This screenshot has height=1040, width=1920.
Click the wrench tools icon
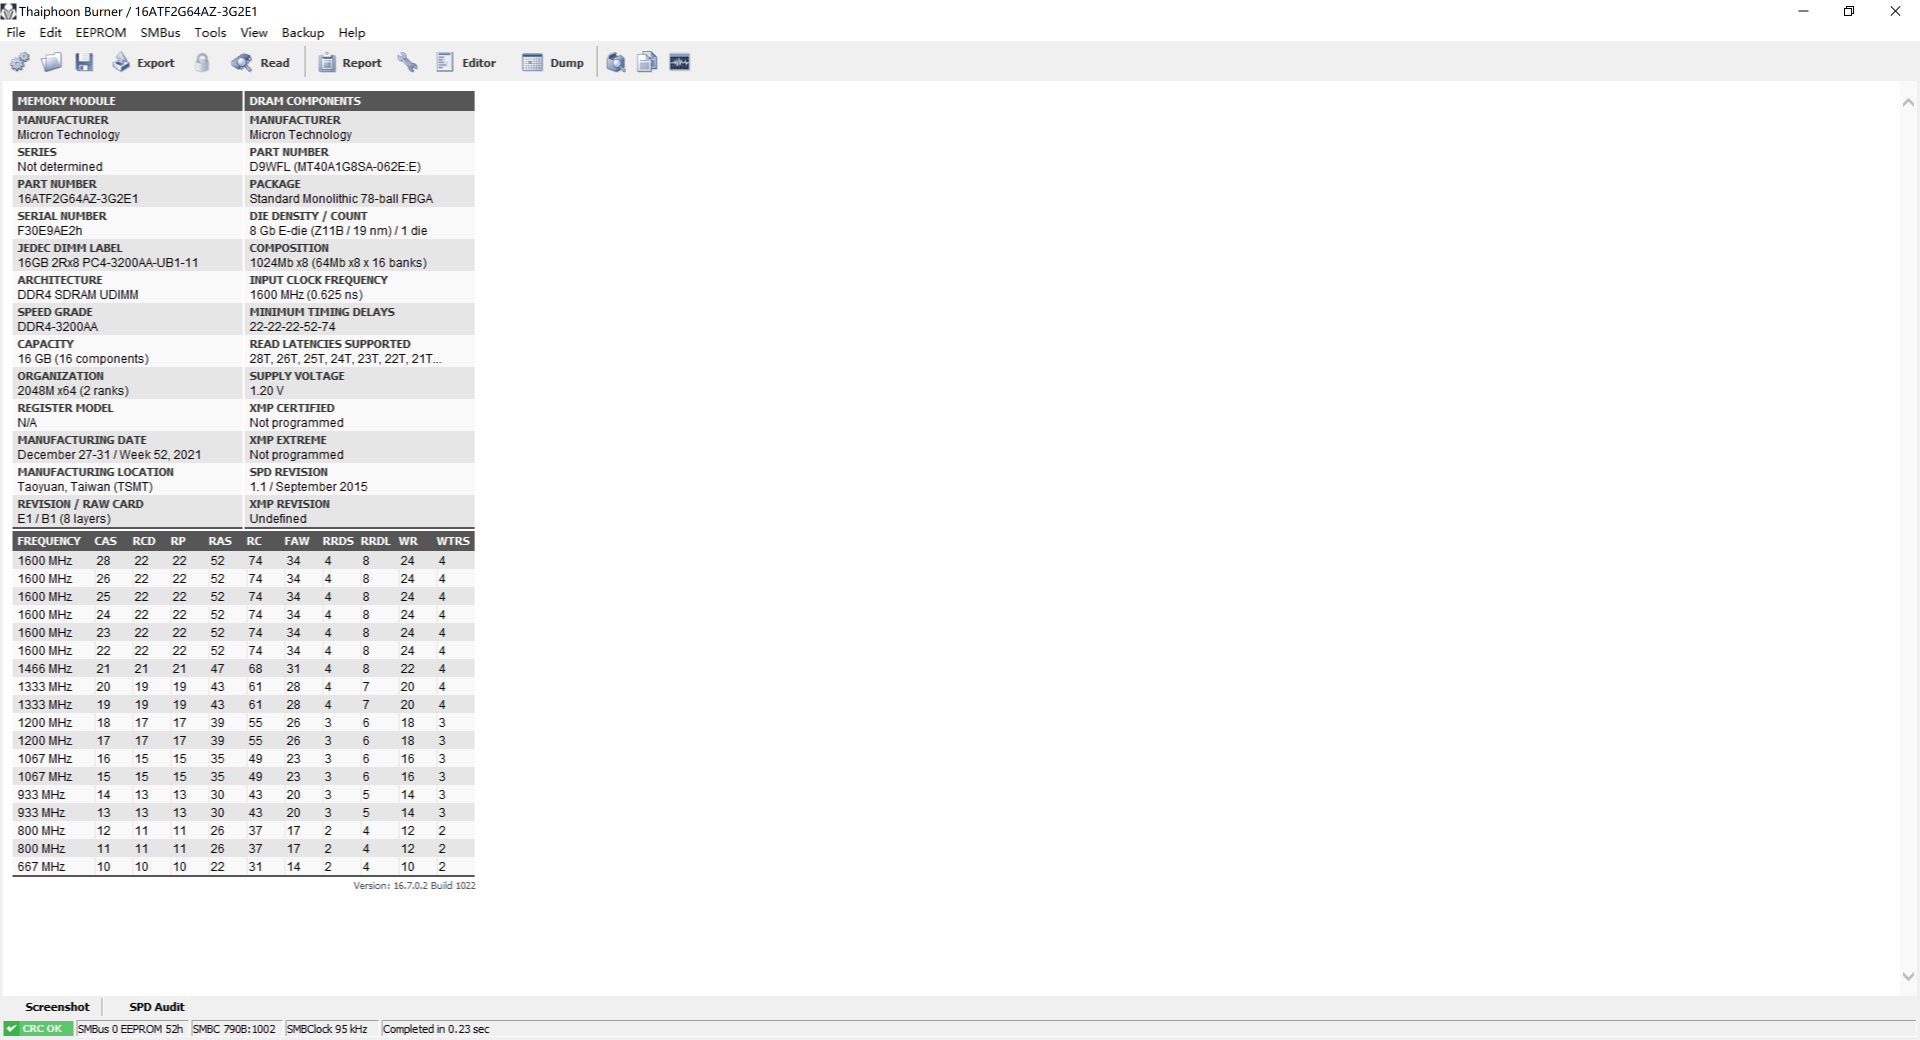pos(407,62)
